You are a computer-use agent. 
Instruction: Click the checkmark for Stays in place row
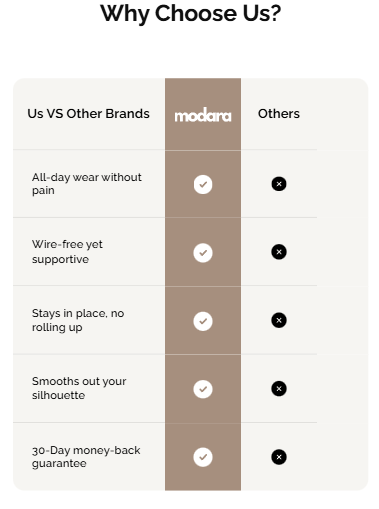[x=203, y=321]
